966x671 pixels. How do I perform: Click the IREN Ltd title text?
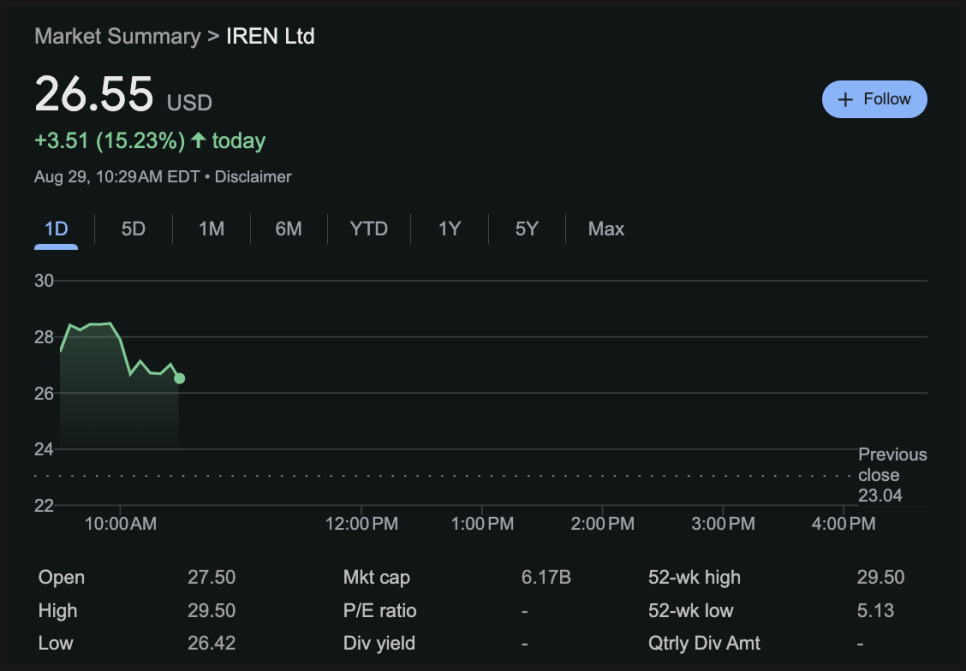pyautogui.click(x=270, y=36)
